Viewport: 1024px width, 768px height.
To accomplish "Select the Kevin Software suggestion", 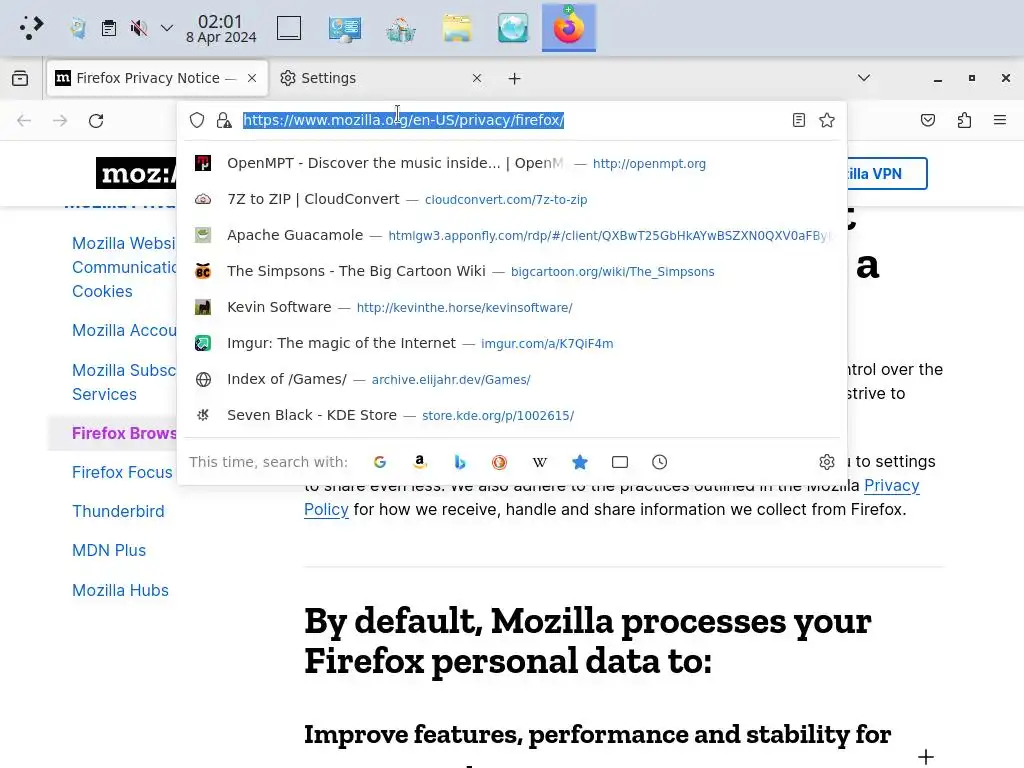I will click(x=512, y=307).
